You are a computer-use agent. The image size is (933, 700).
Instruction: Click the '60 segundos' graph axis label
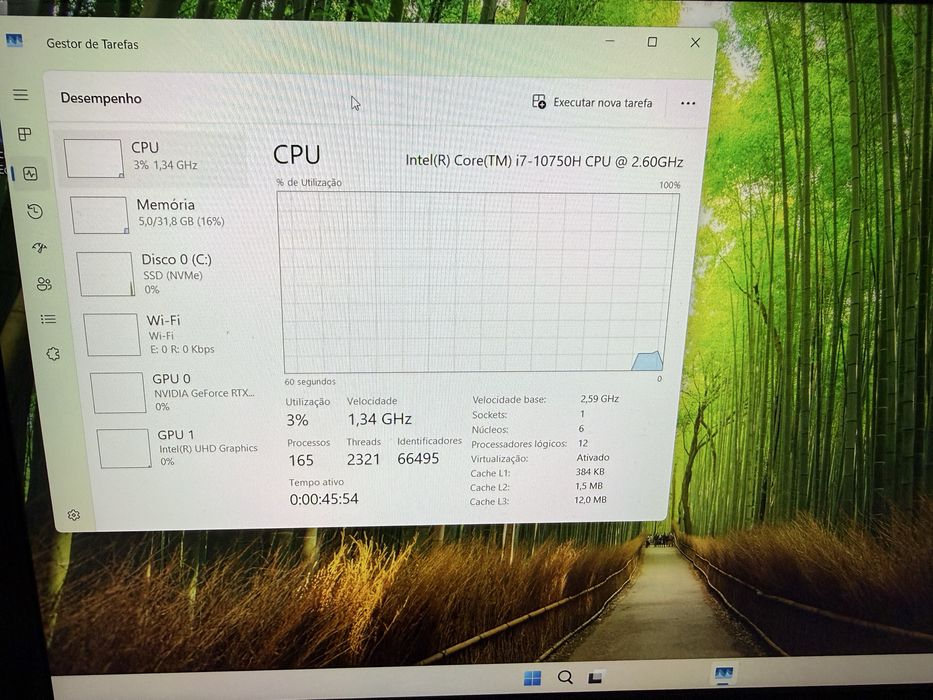tap(310, 382)
